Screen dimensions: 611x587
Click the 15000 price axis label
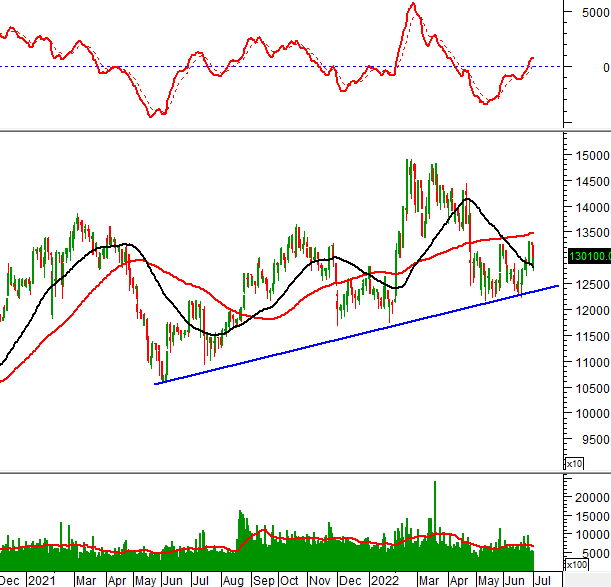click(589, 156)
